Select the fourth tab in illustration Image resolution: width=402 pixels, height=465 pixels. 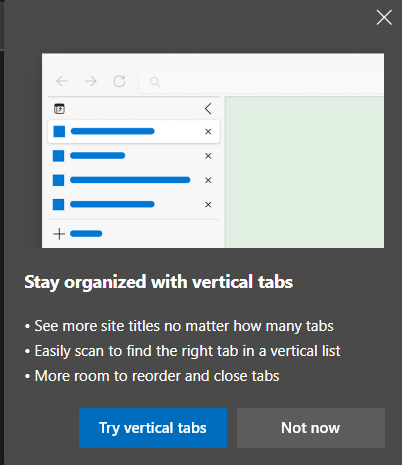(x=134, y=204)
